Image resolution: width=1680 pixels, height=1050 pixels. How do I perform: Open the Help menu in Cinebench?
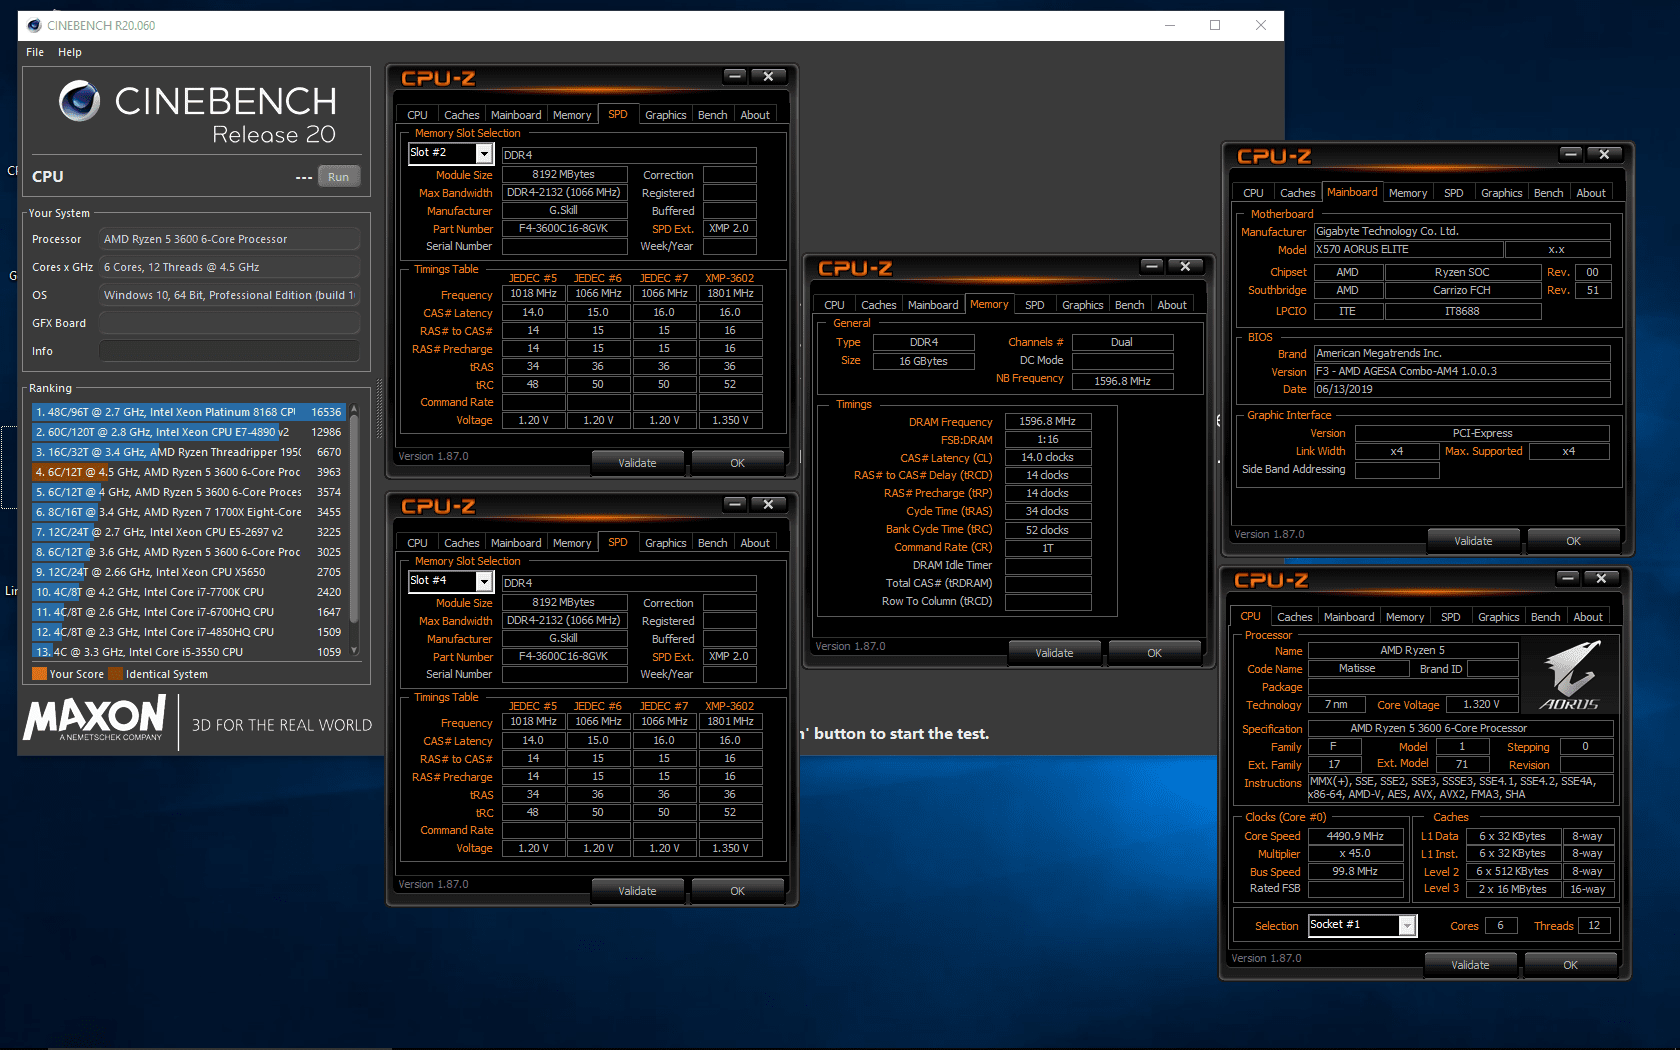coord(70,52)
